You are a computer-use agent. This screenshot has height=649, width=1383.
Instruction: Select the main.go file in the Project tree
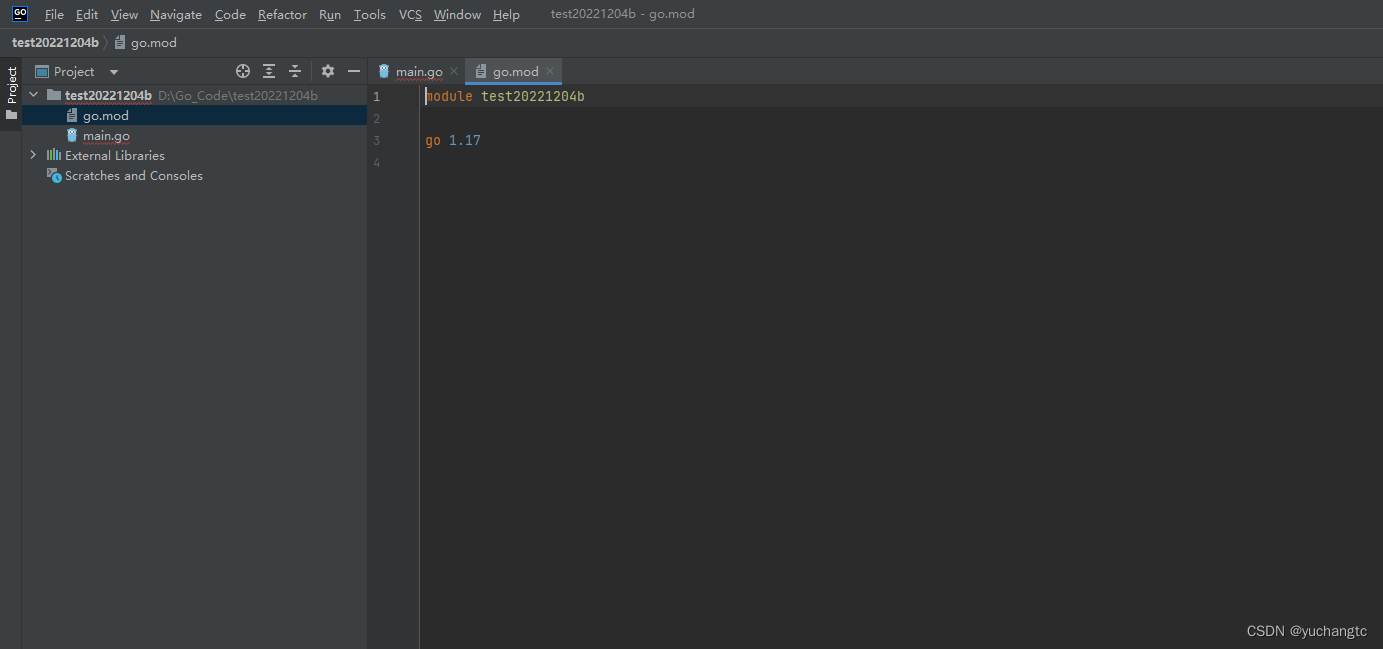pos(105,135)
